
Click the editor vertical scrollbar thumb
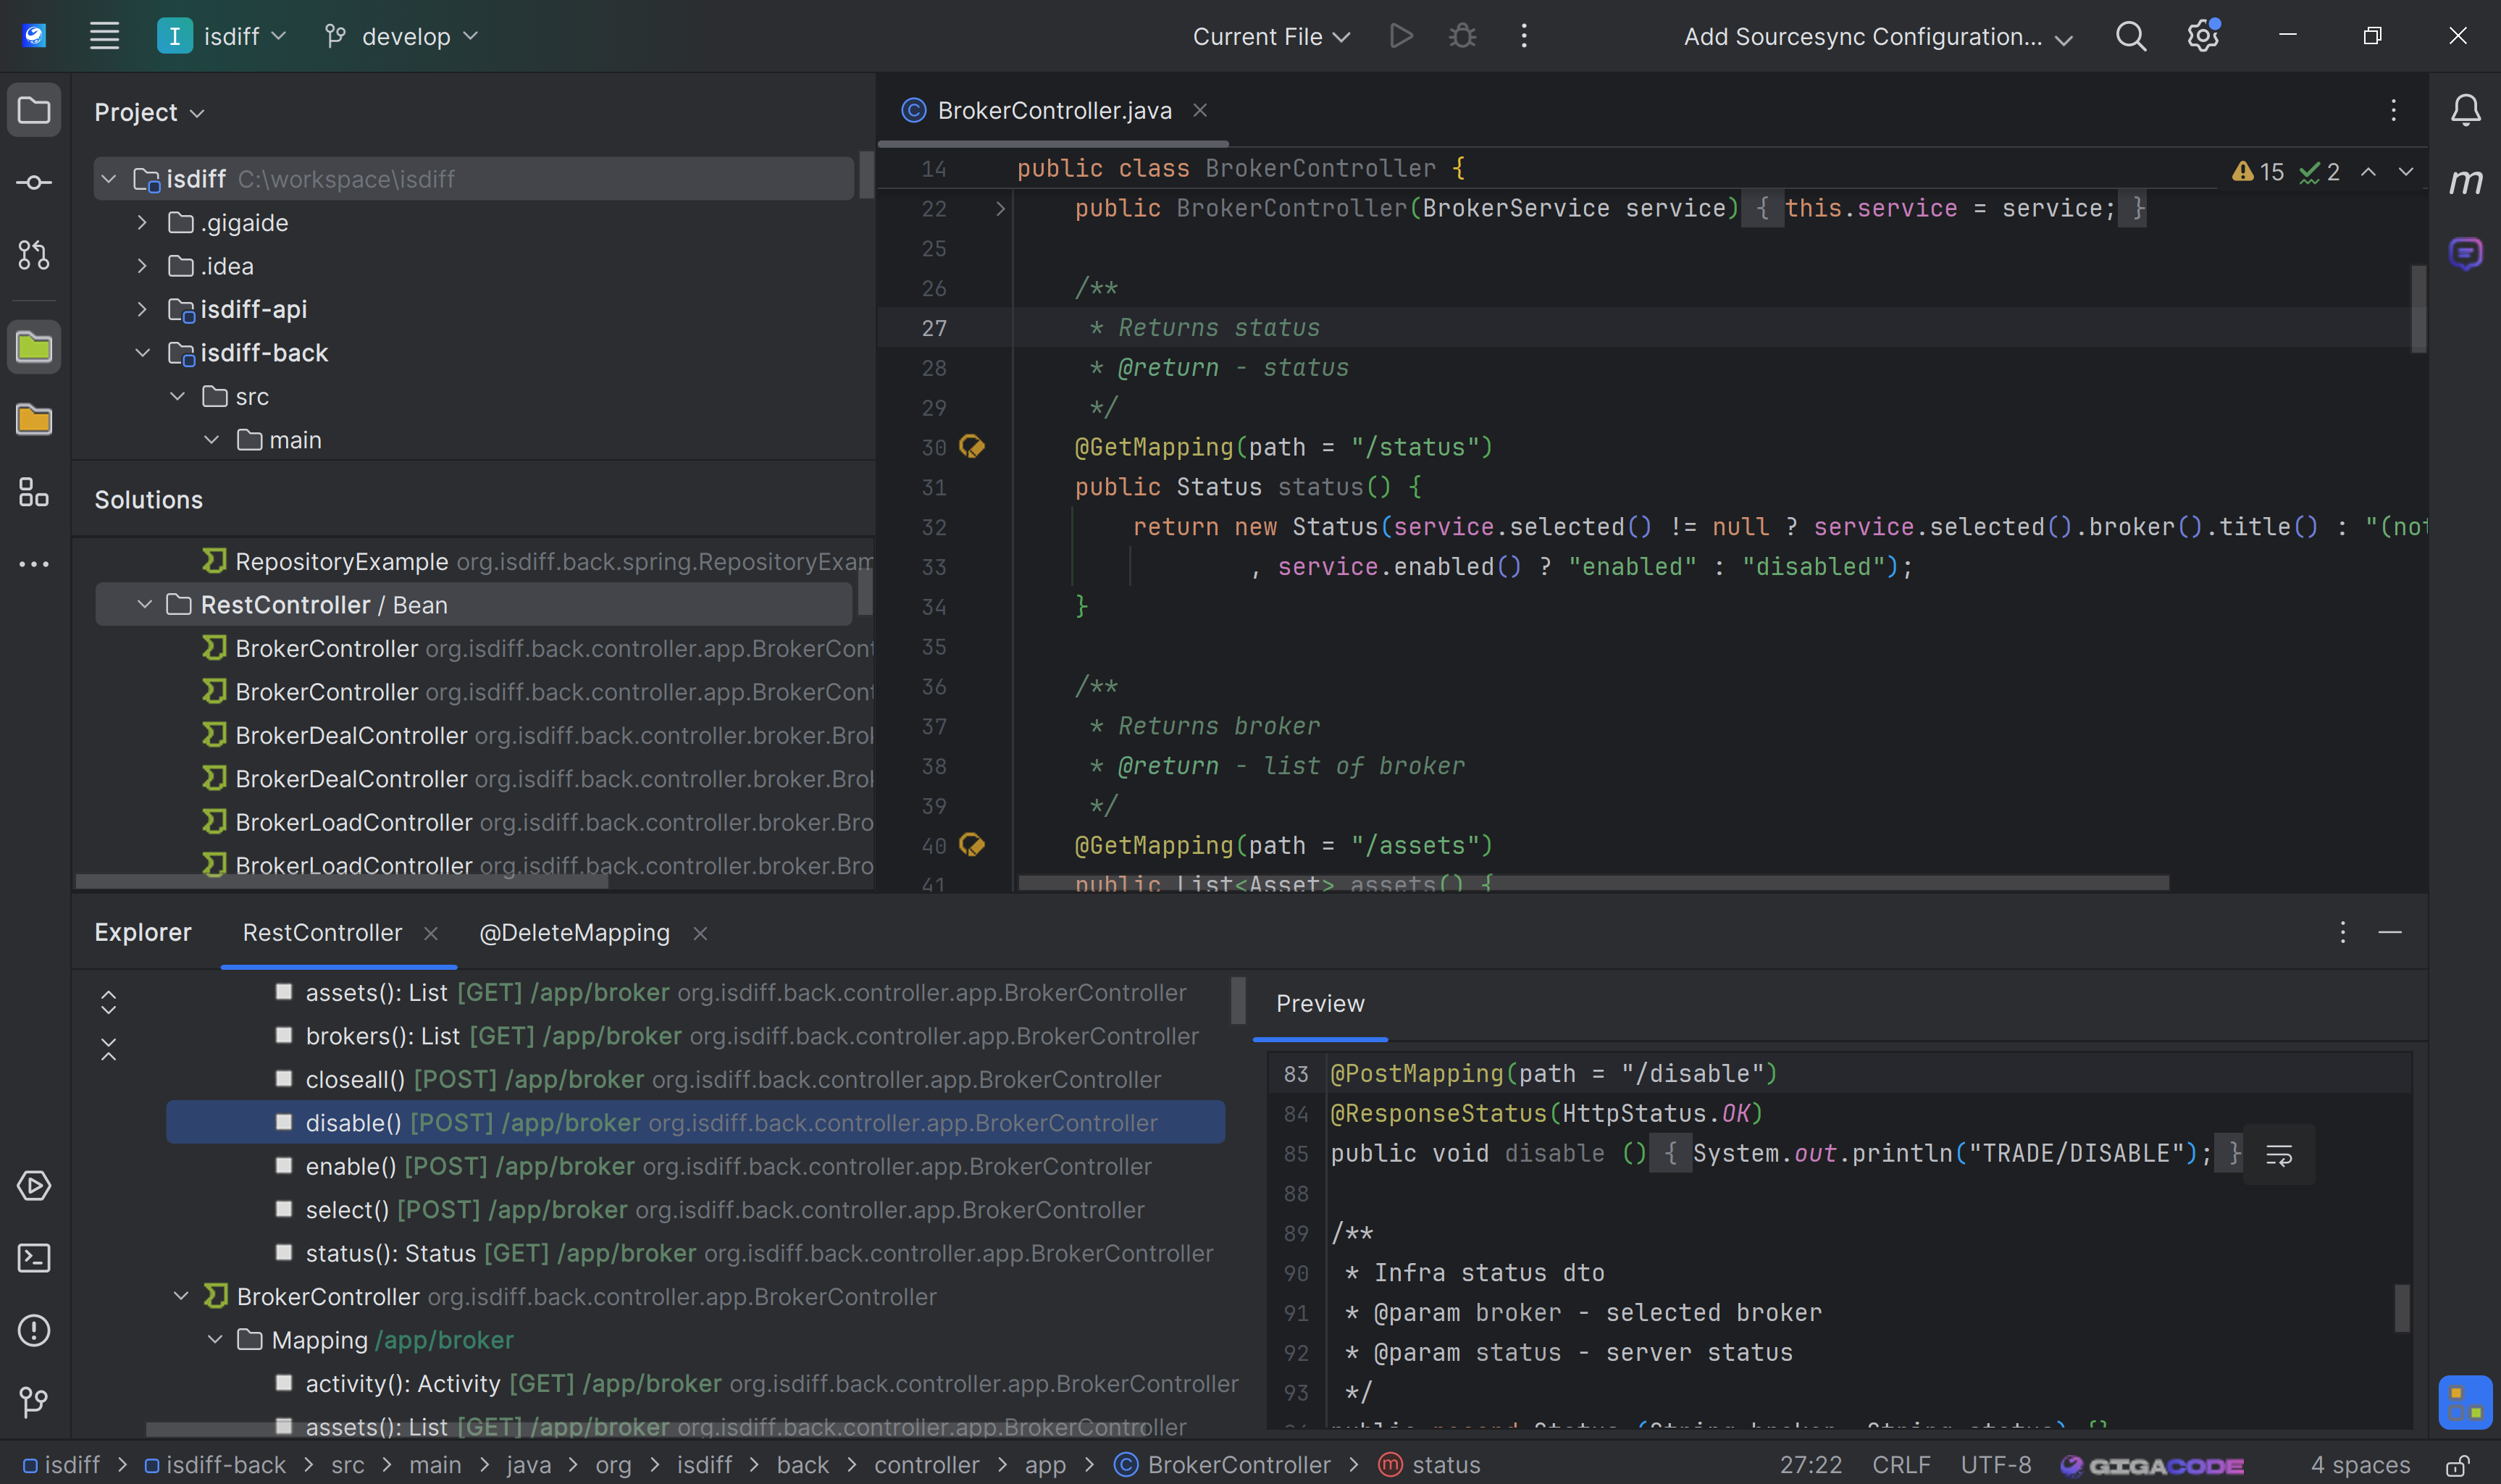click(2418, 309)
